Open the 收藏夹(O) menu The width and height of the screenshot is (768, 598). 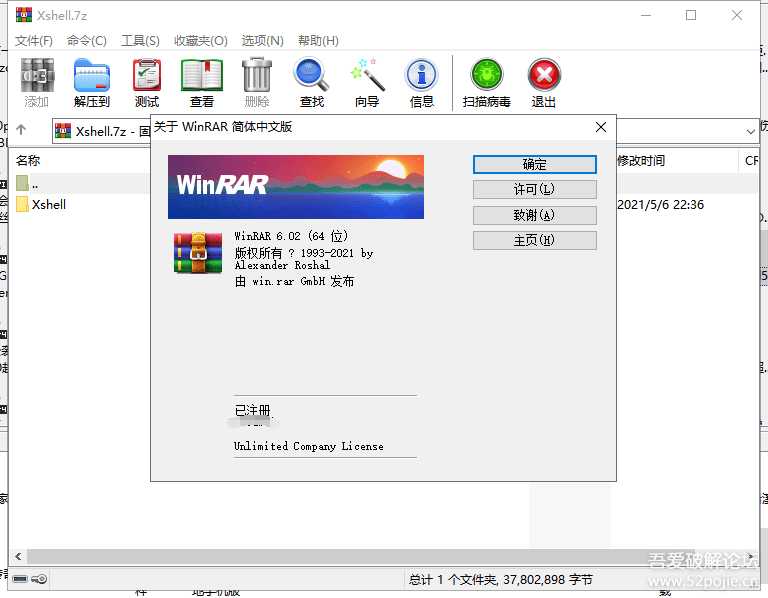200,41
